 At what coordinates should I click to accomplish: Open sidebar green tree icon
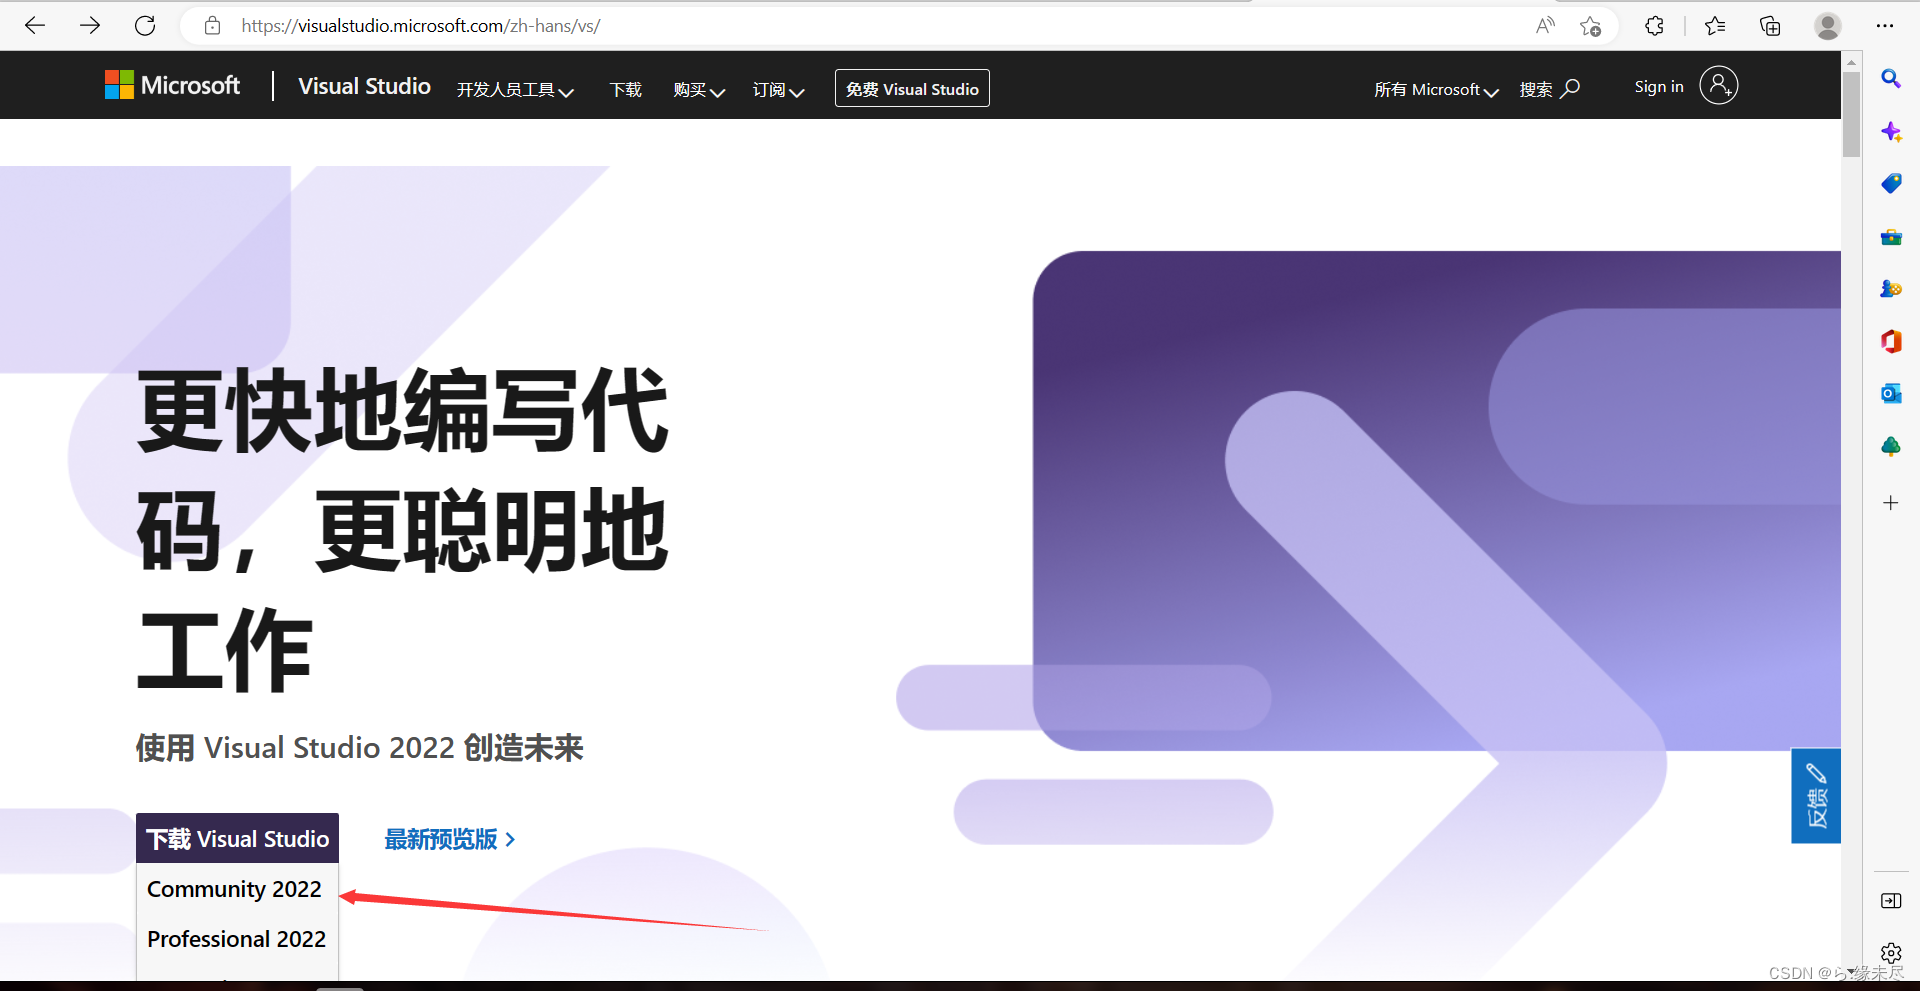(x=1891, y=446)
